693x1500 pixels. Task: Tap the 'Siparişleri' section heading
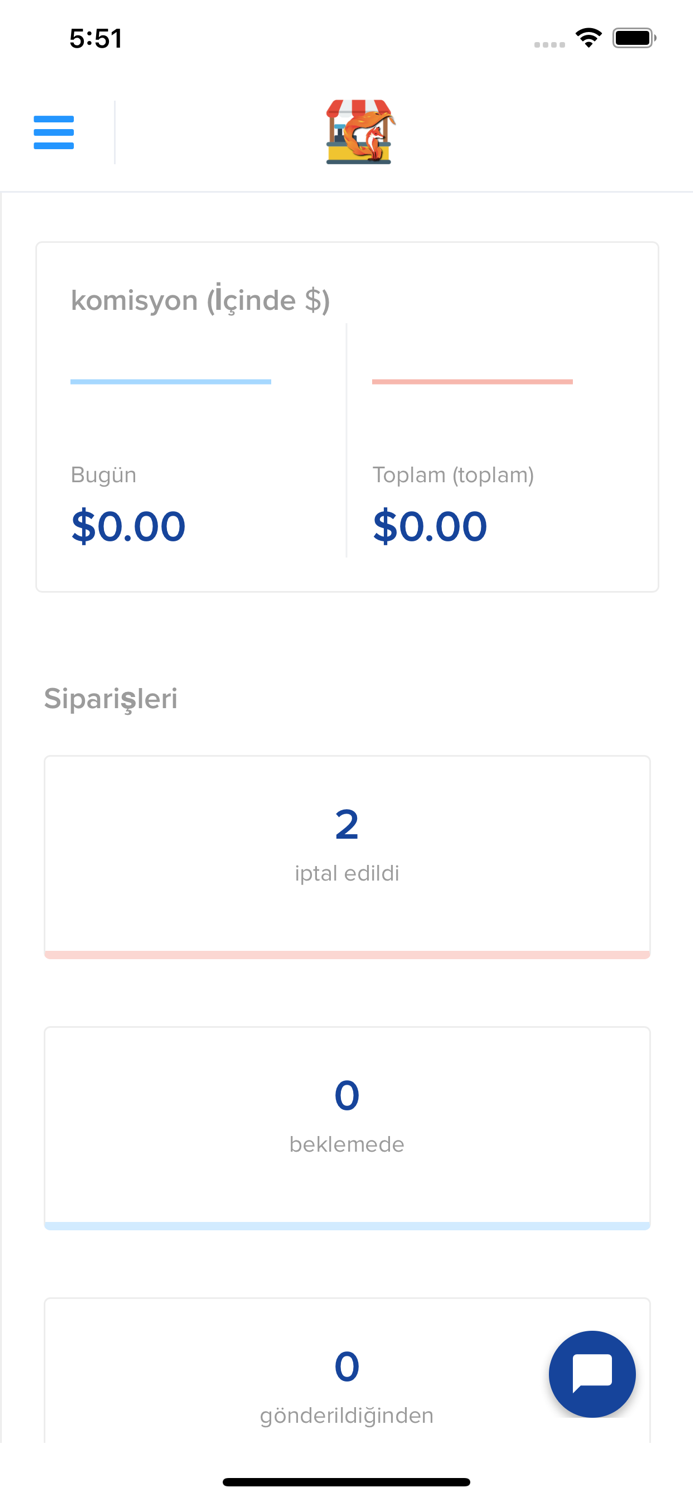(x=110, y=698)
